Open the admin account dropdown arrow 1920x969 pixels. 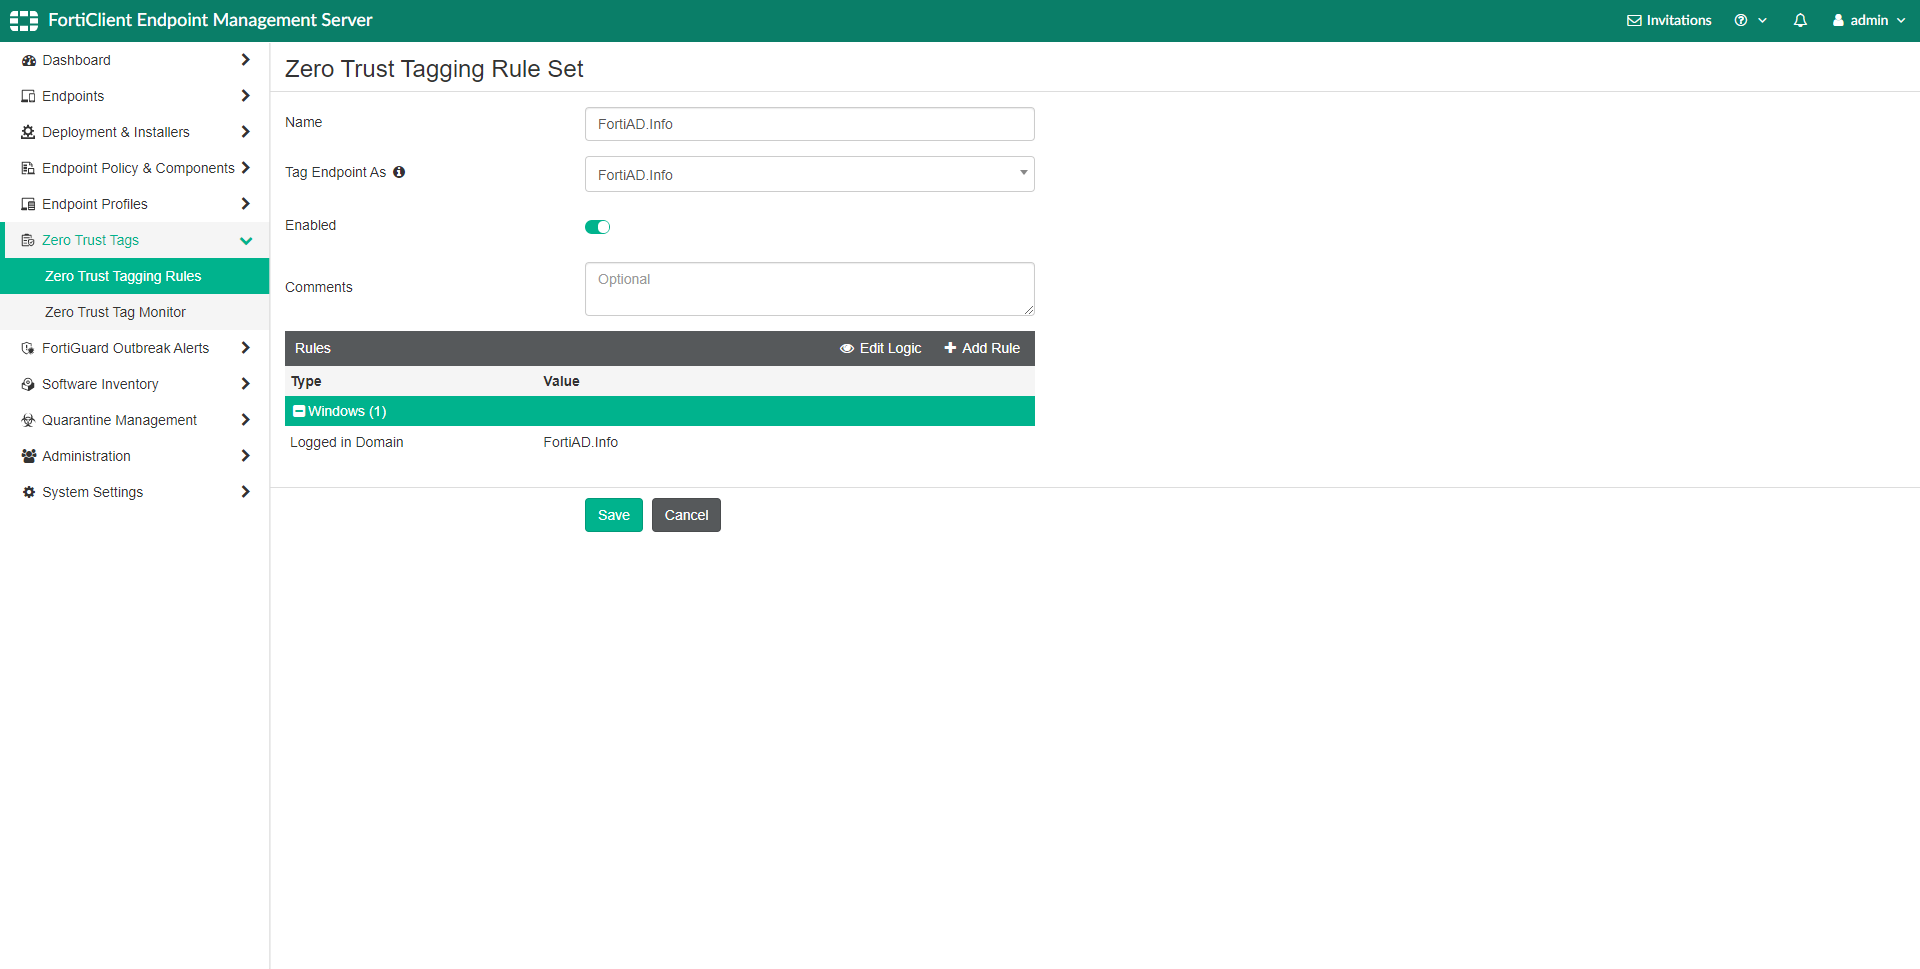[x=1901, y=20]
